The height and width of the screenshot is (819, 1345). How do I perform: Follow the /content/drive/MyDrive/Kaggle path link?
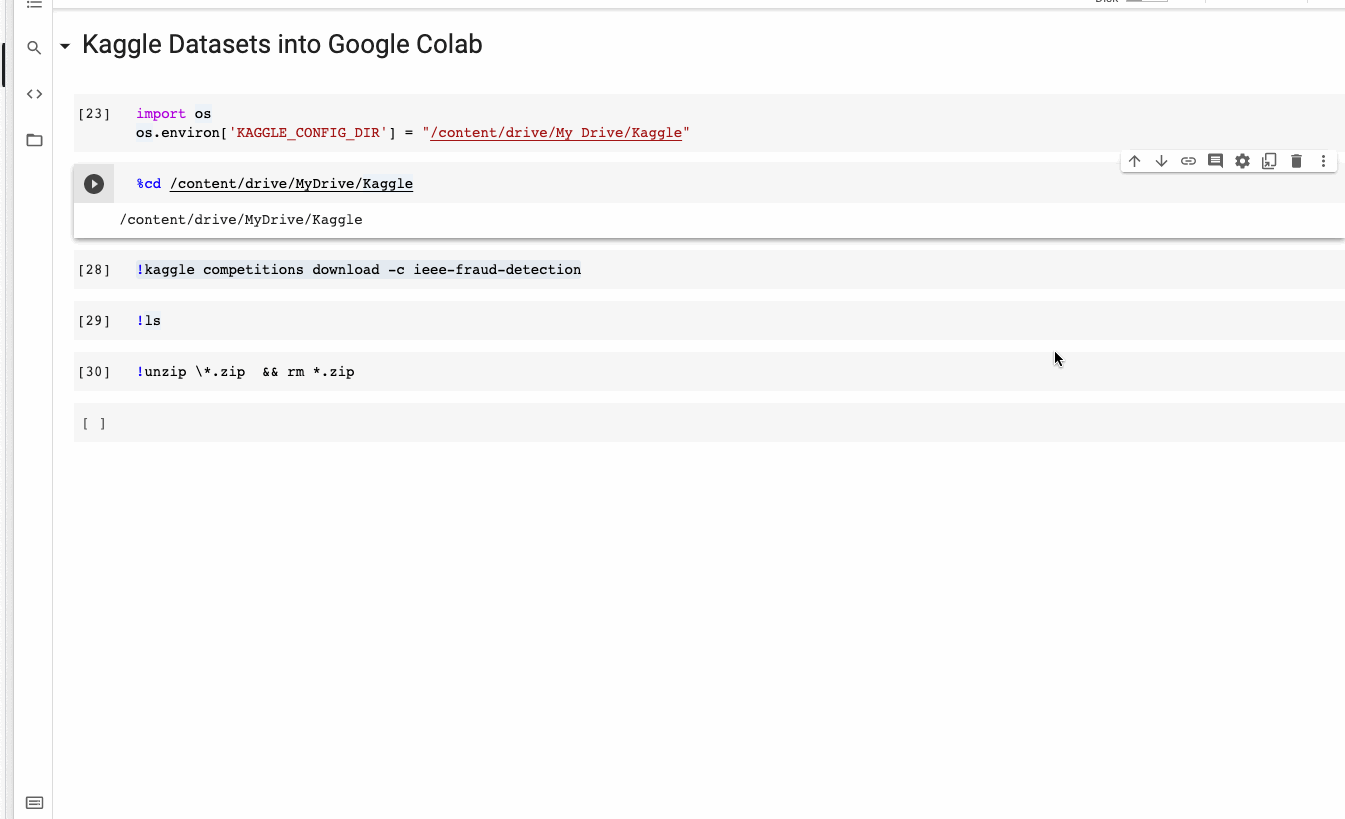point(291,184)
